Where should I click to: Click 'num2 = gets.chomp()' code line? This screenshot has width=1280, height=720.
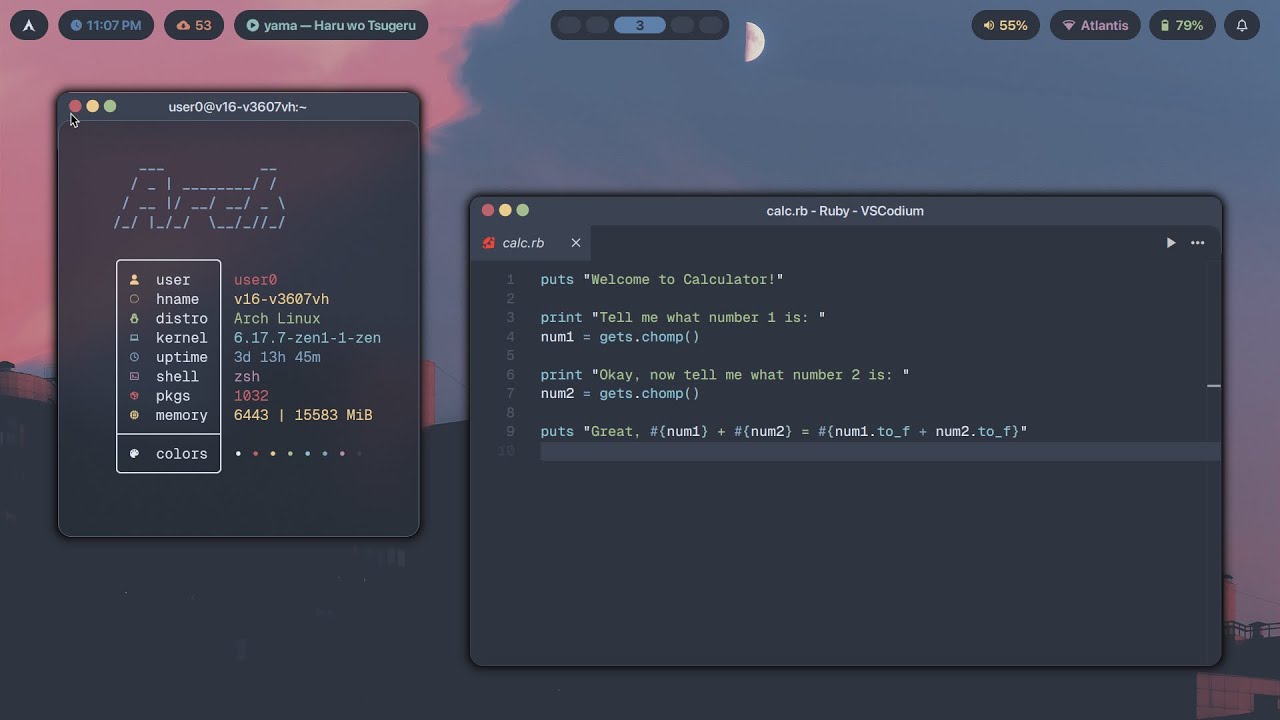tap(620, 394)
